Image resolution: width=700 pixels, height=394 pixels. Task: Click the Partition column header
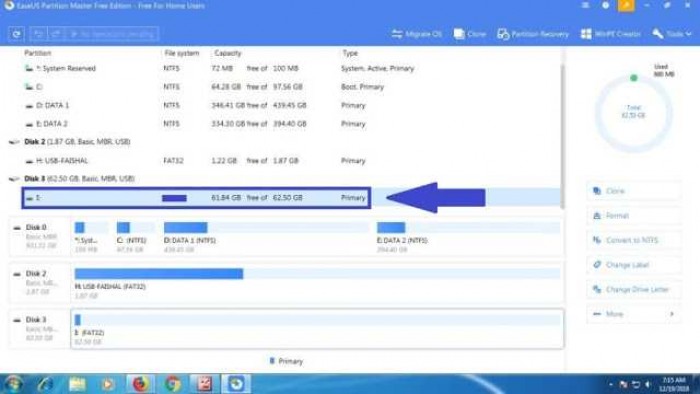[x=38, y=53]
